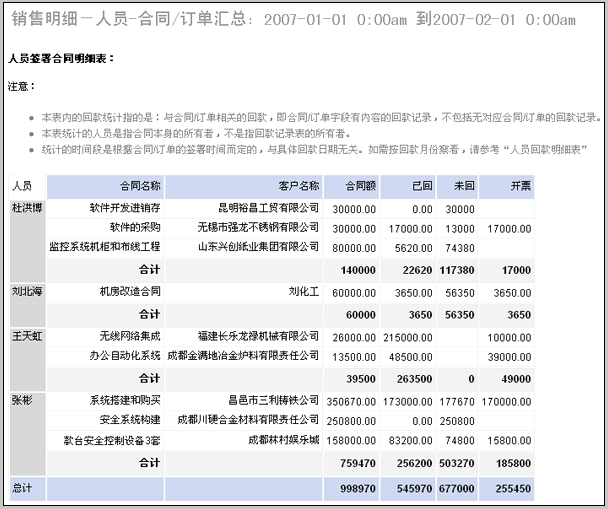Open the 无线网络集成 contract

130,335
